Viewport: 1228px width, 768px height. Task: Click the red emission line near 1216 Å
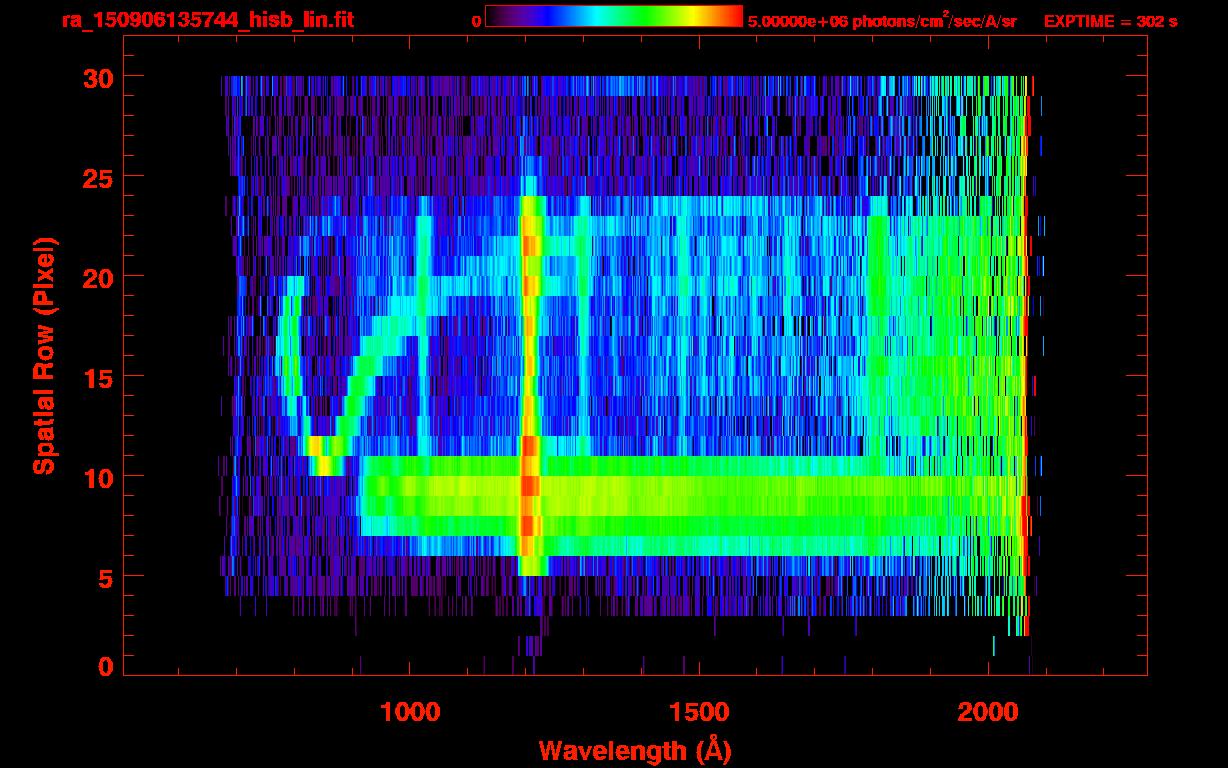click(x=530, y=385)
